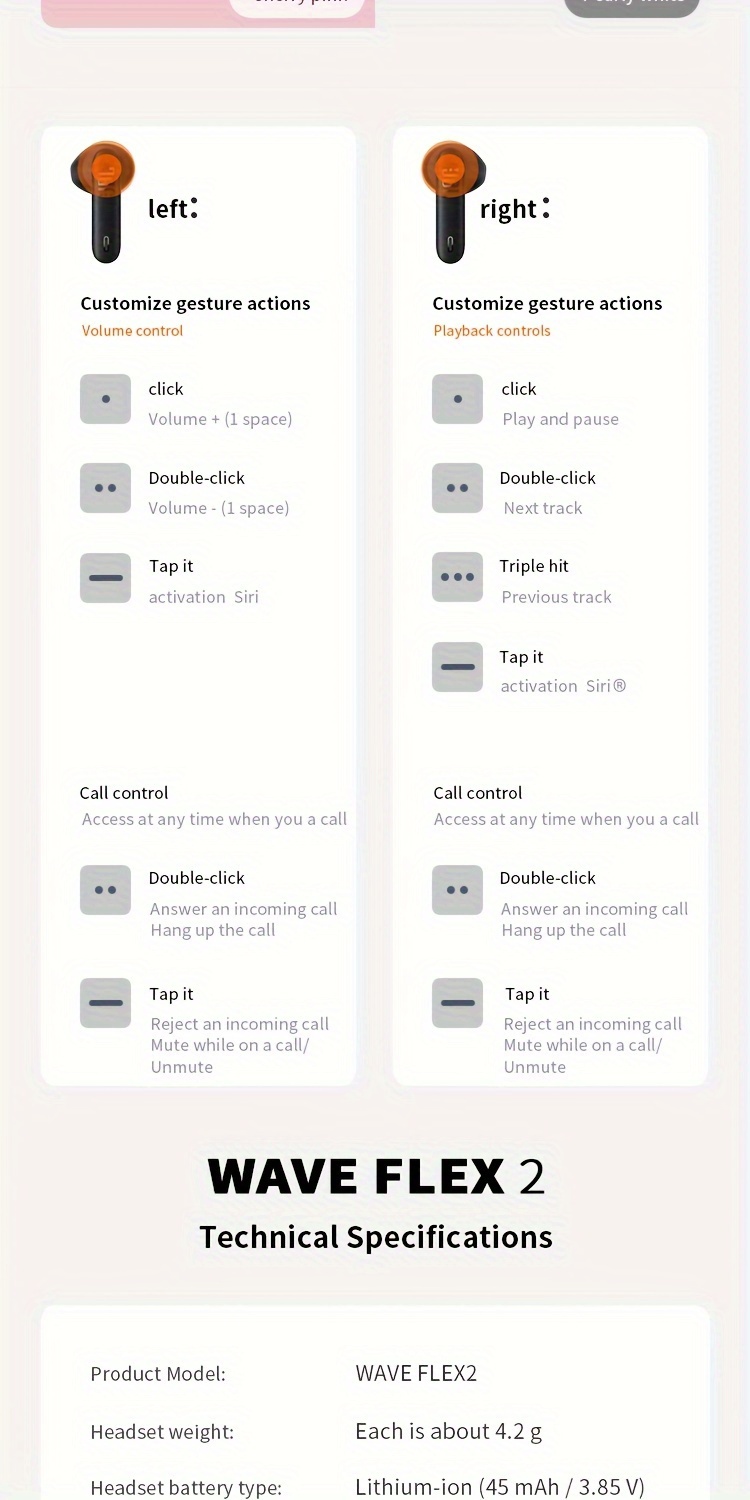This screenshot has height=1500, width=750.
Task: Select the Cherry pink color option
Action: pyautogui.click(x=297, y=4)
